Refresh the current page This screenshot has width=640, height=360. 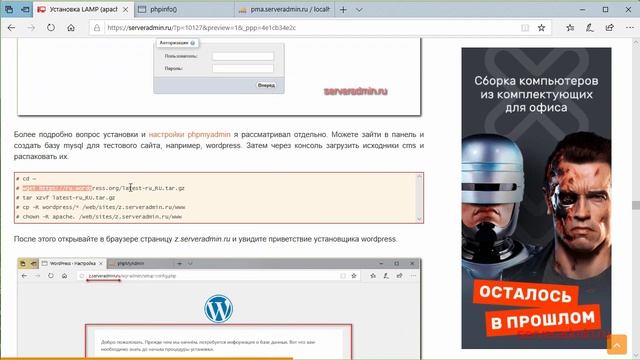[x=51, y=28]
